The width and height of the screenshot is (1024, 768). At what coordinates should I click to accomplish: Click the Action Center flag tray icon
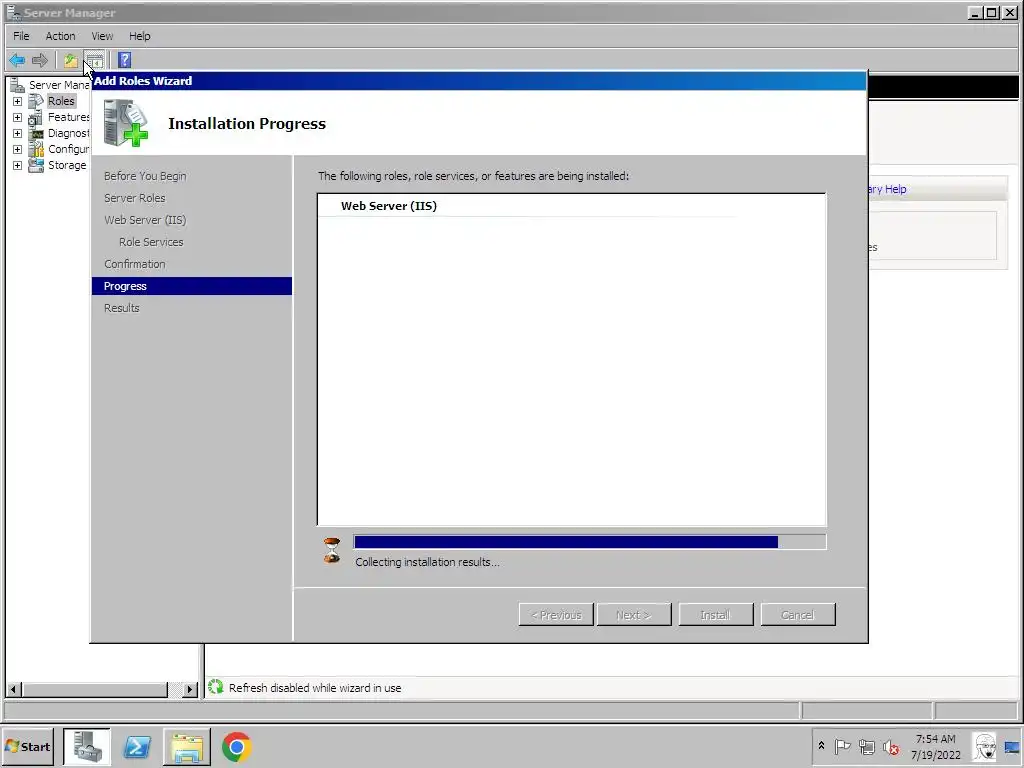pyautogui.click(x=842, y=746)
